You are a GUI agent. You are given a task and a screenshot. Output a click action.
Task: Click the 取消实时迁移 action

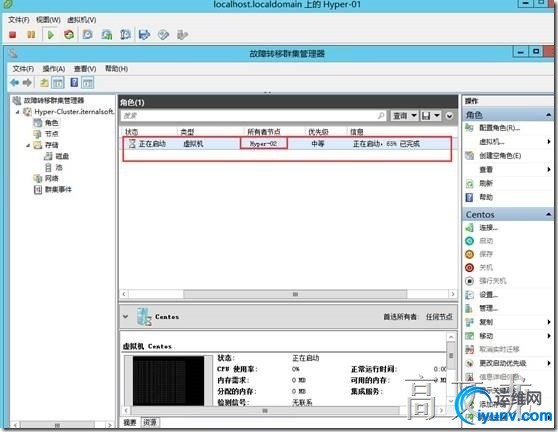point(499,349)
